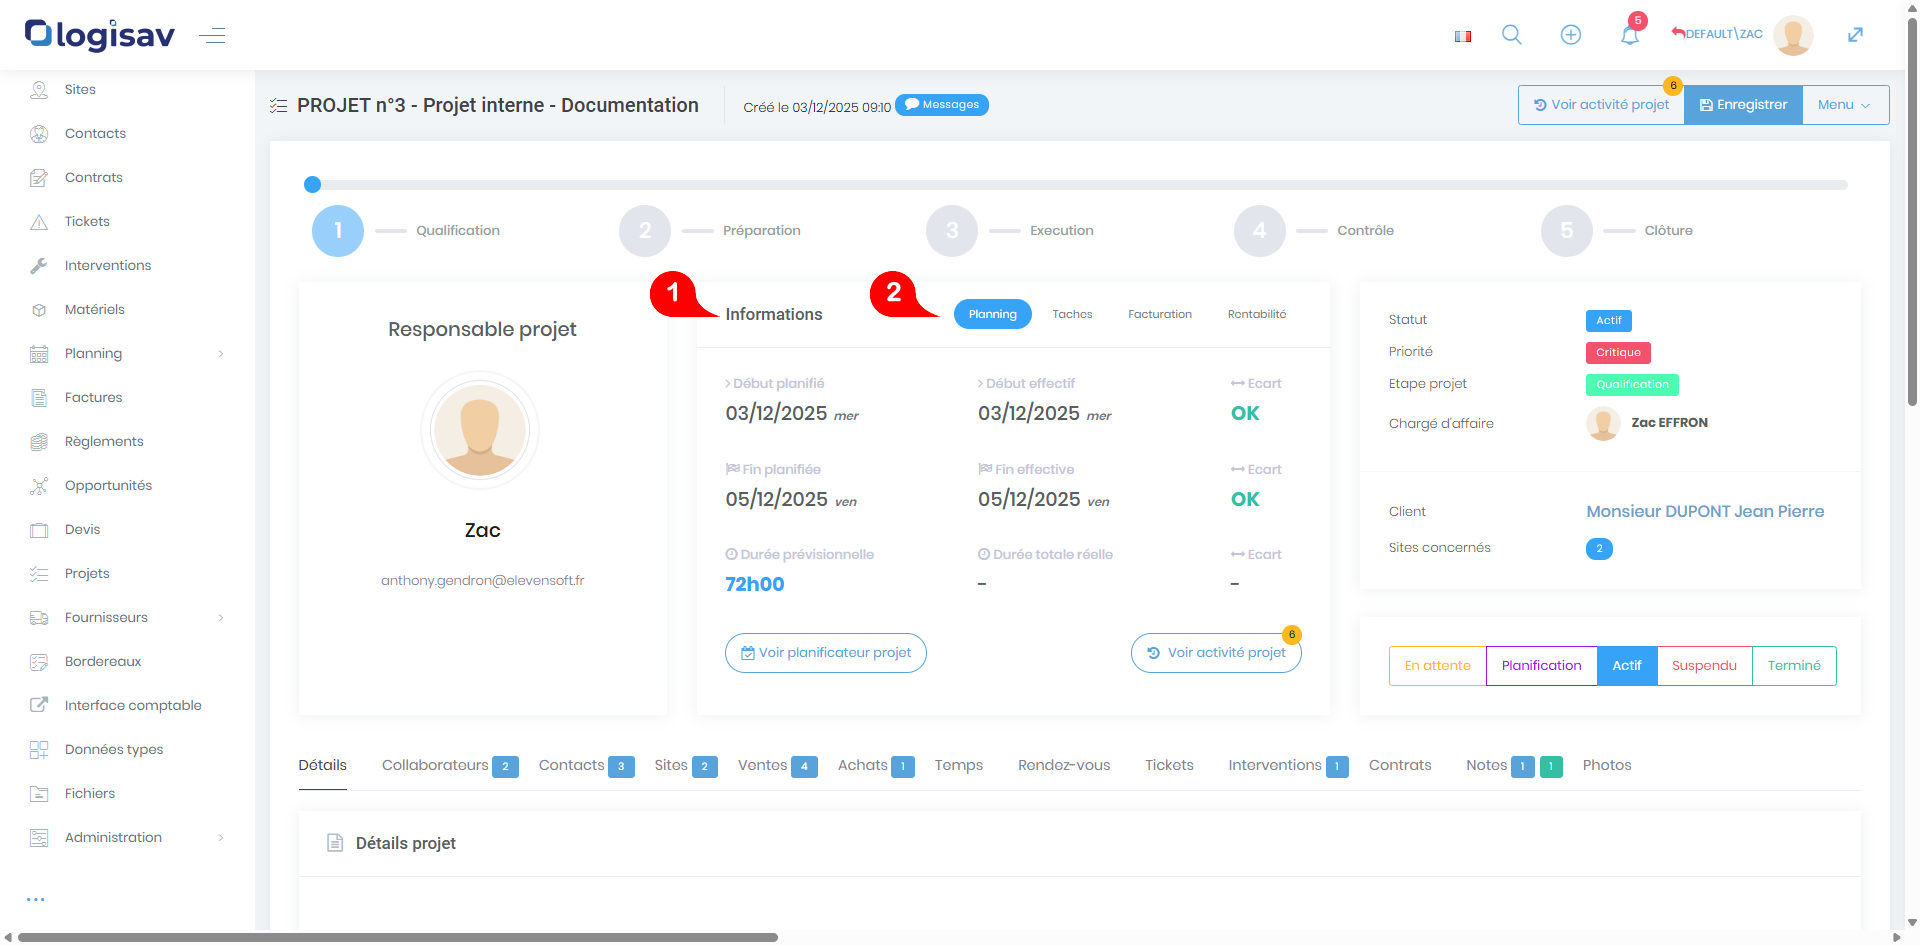Toggle fullscreen with the expand arrows icon
This screenshot has width=1920, height=945.
1855,35
